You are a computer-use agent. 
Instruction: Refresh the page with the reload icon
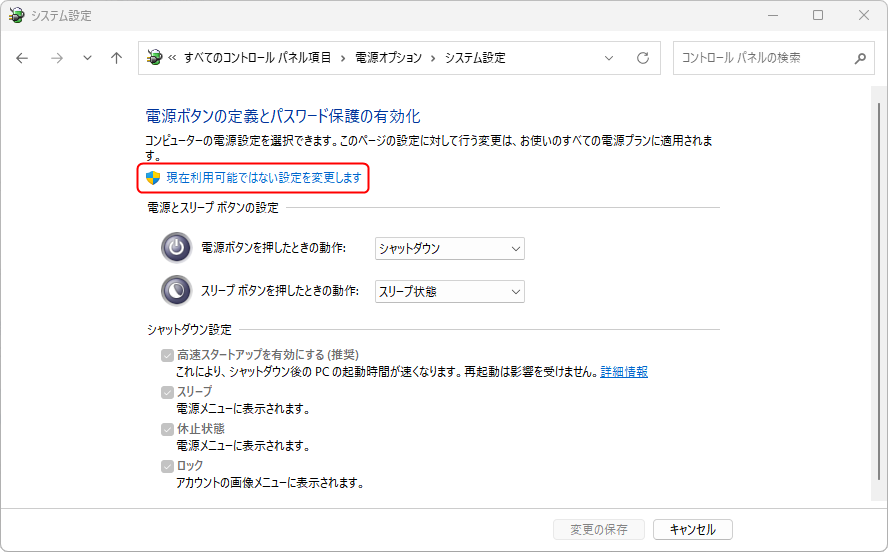(643, 58)
